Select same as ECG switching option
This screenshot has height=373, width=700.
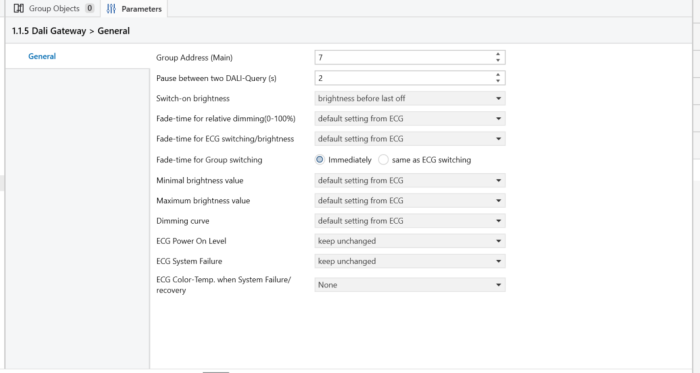pos(383,160)
